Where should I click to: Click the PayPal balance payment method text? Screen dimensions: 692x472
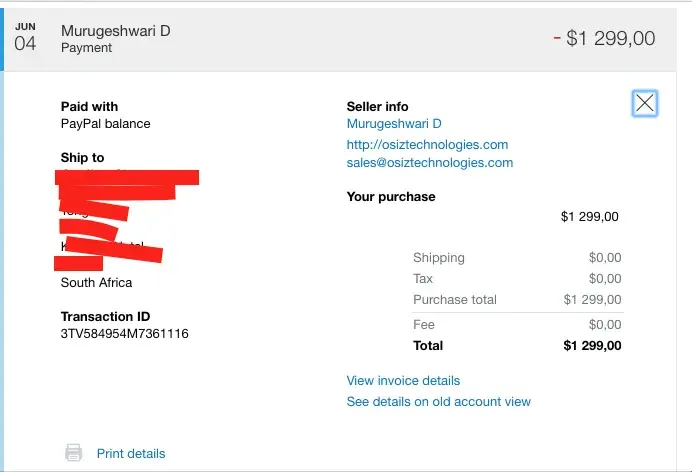click(105, 124)
